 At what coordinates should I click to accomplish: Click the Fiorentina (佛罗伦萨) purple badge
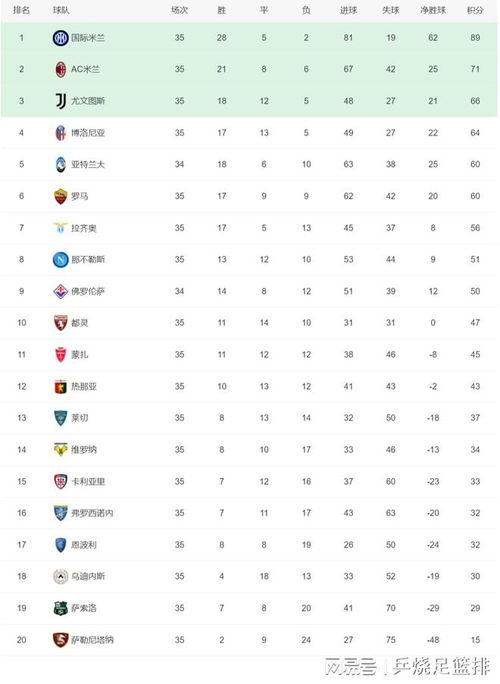tap(61, 291)
